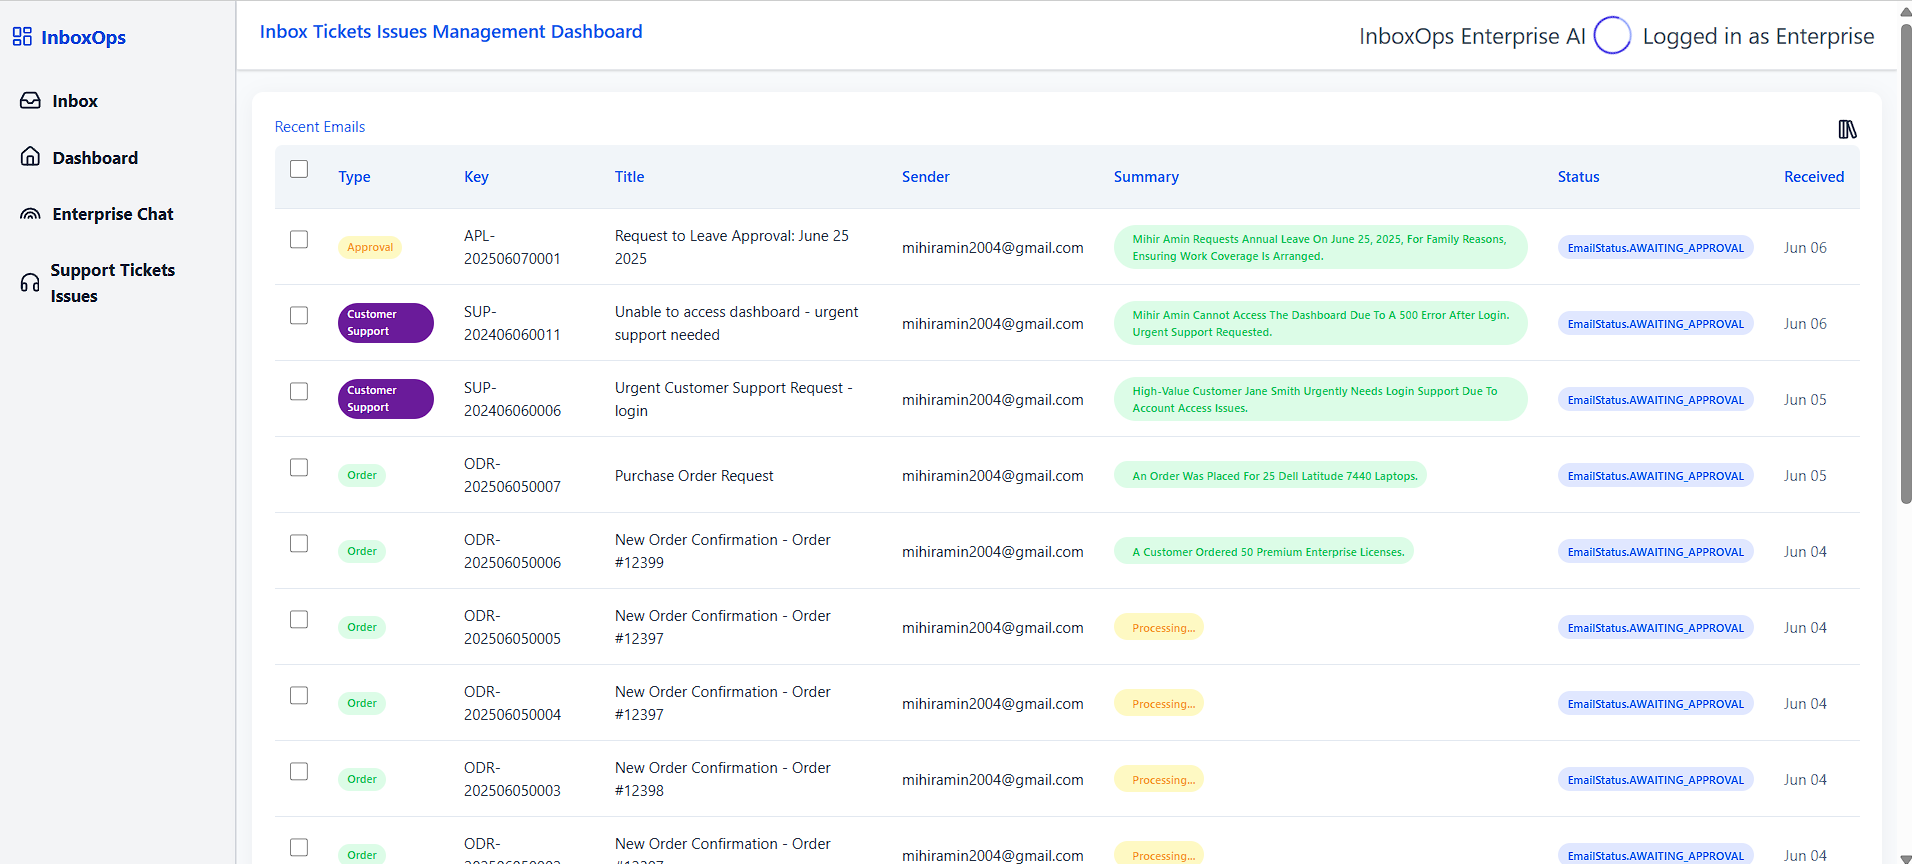
Task: Select the checkbox for ODR-202506050003 row
Action: [299, 771]
